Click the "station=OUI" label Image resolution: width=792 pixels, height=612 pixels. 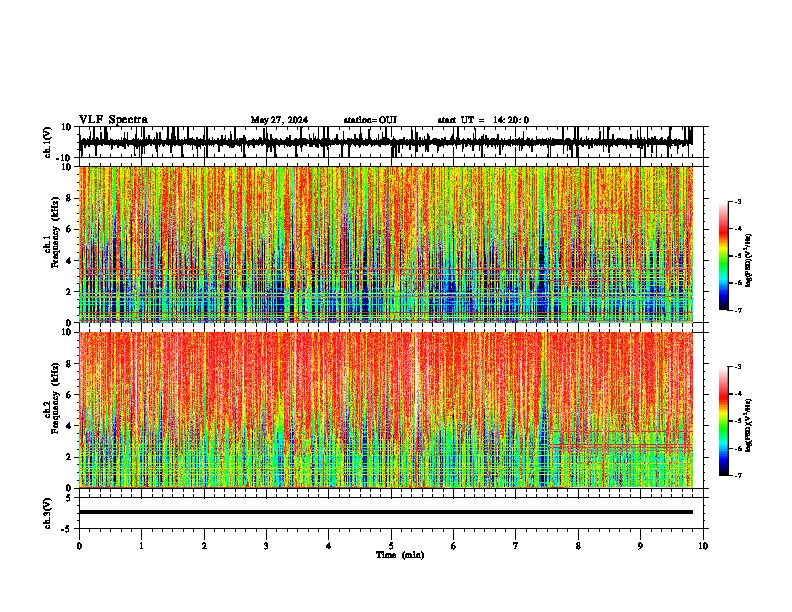click(x=370, y=120)
